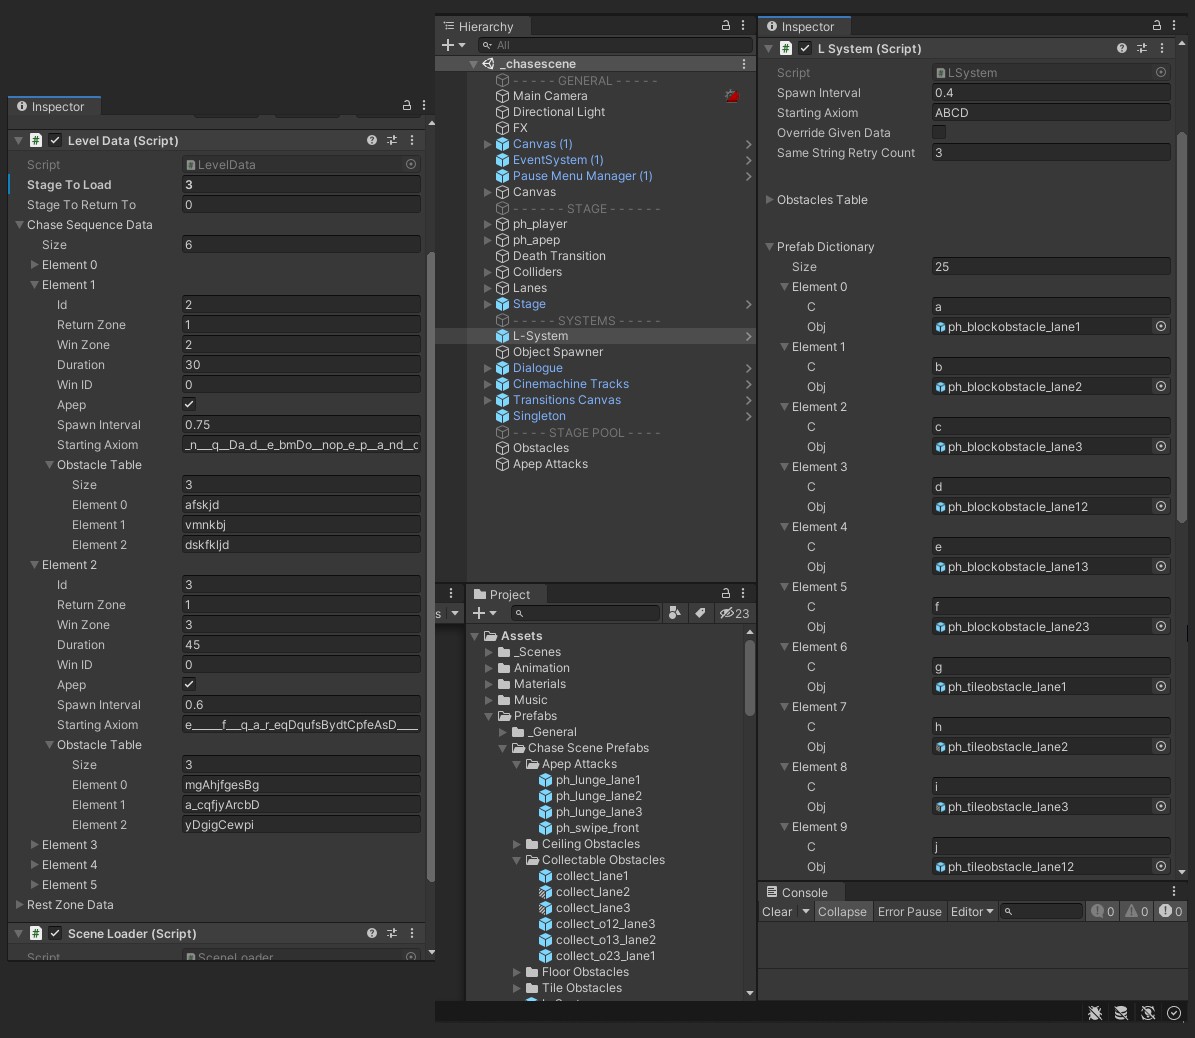This screenshot has height=1038, width=1195.
Task: Click the Clear button in the console
Action: point(777,911)
